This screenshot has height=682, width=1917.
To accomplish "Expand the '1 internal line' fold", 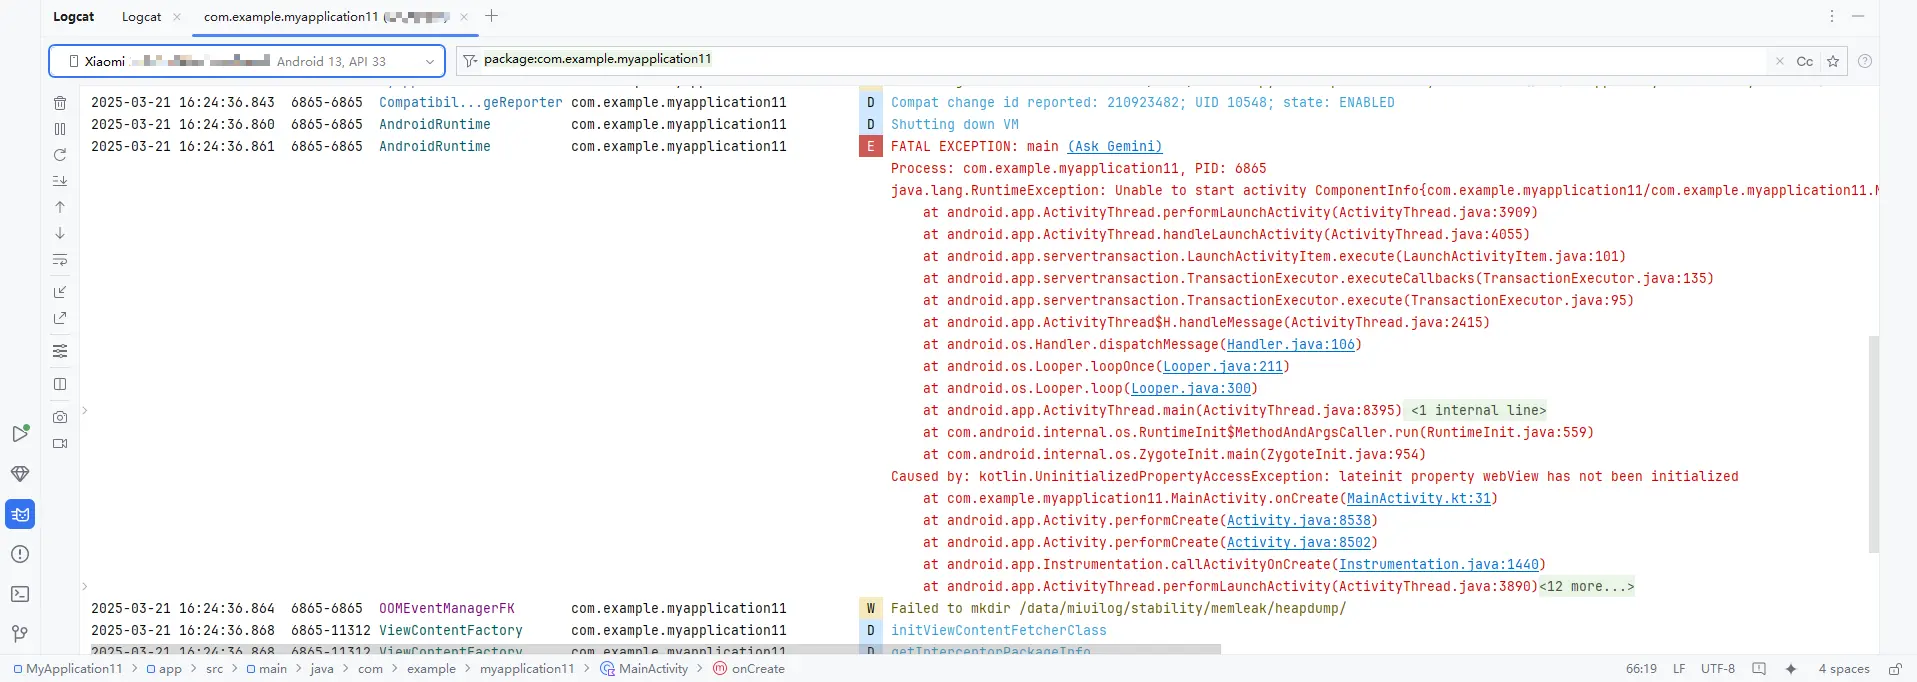I will (x=1478, y=411).
